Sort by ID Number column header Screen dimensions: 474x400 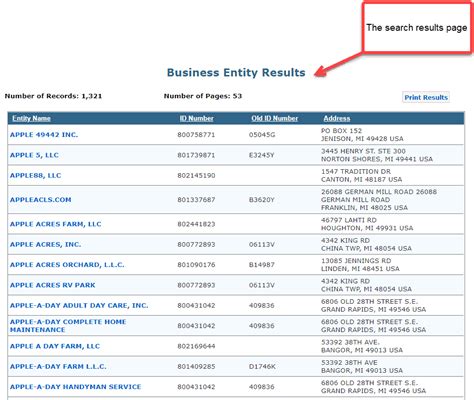(x=196, y=118)
